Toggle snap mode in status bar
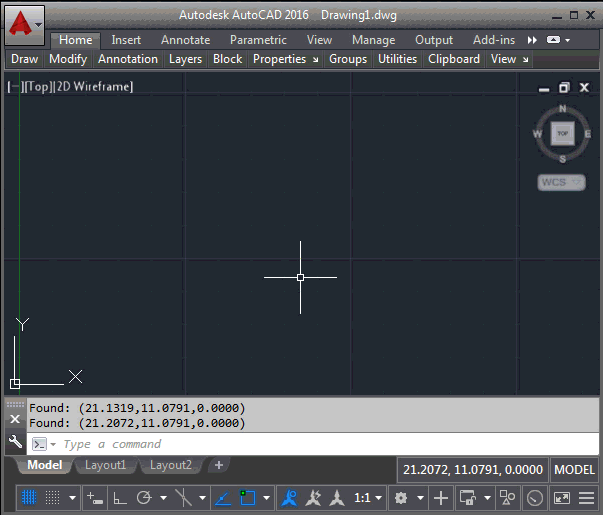Image resolution: width=603 pixels, height=515 pixels. (x=53, y=498)
